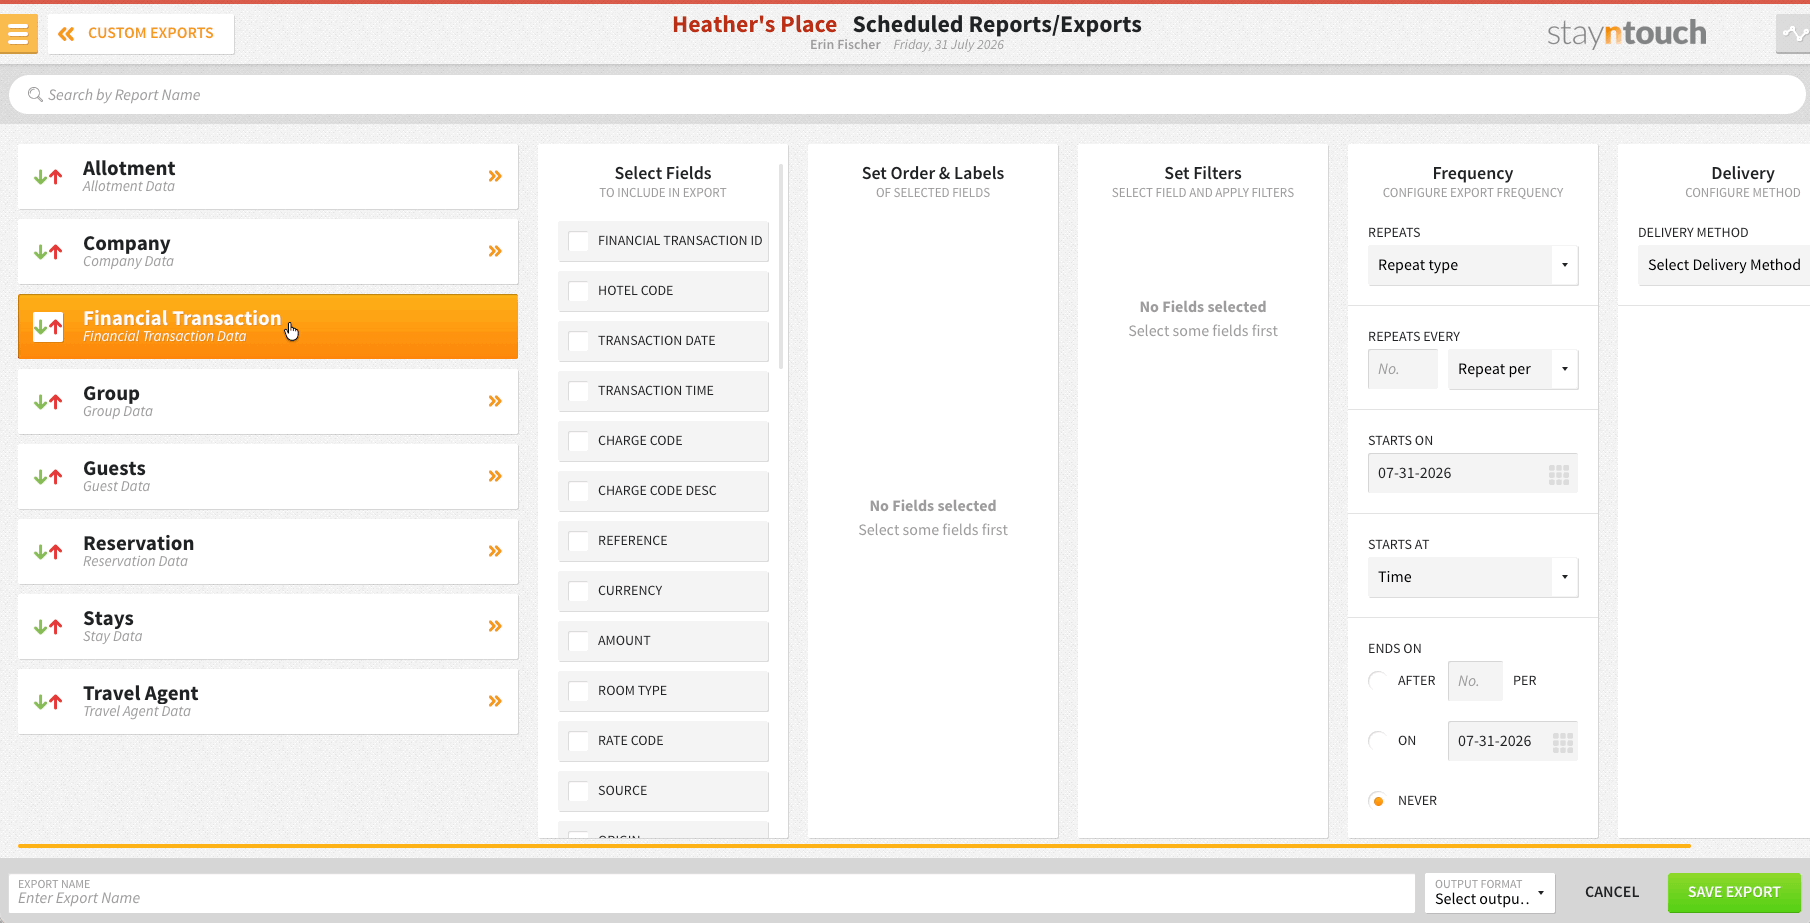Screen dimensions: 1810x923
Task: Open the Repeat per dropdown
Action: click(1513, 369)
